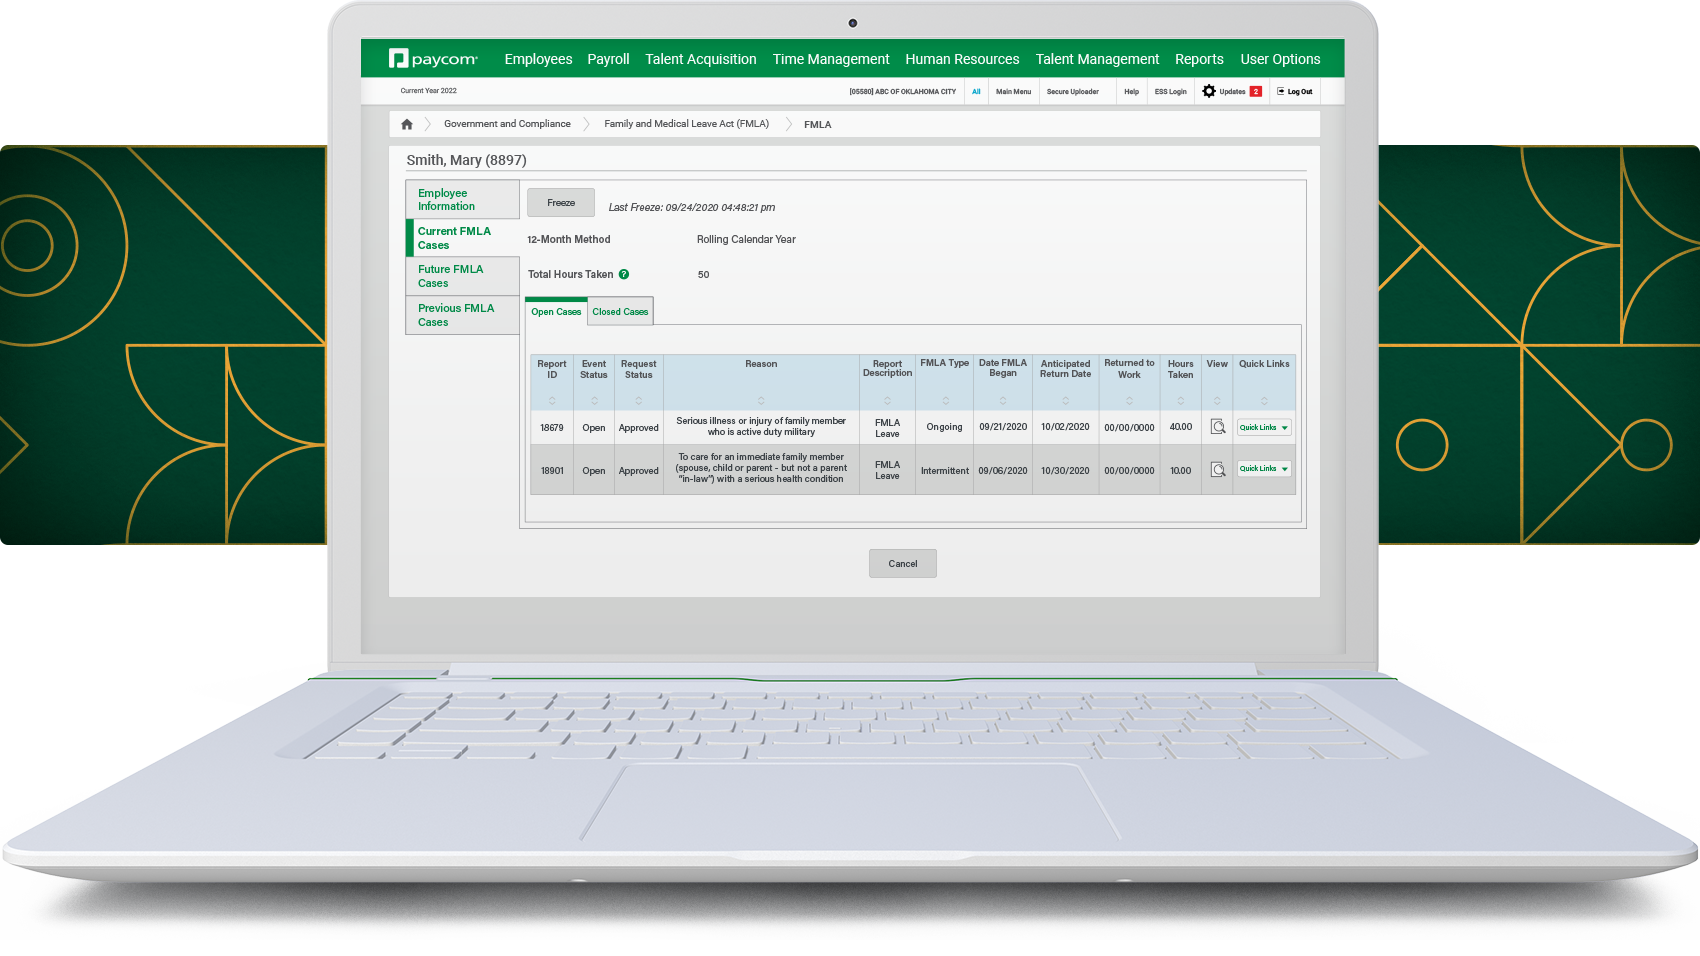
Task: View details for report 18679
Action: (1217, 427)
